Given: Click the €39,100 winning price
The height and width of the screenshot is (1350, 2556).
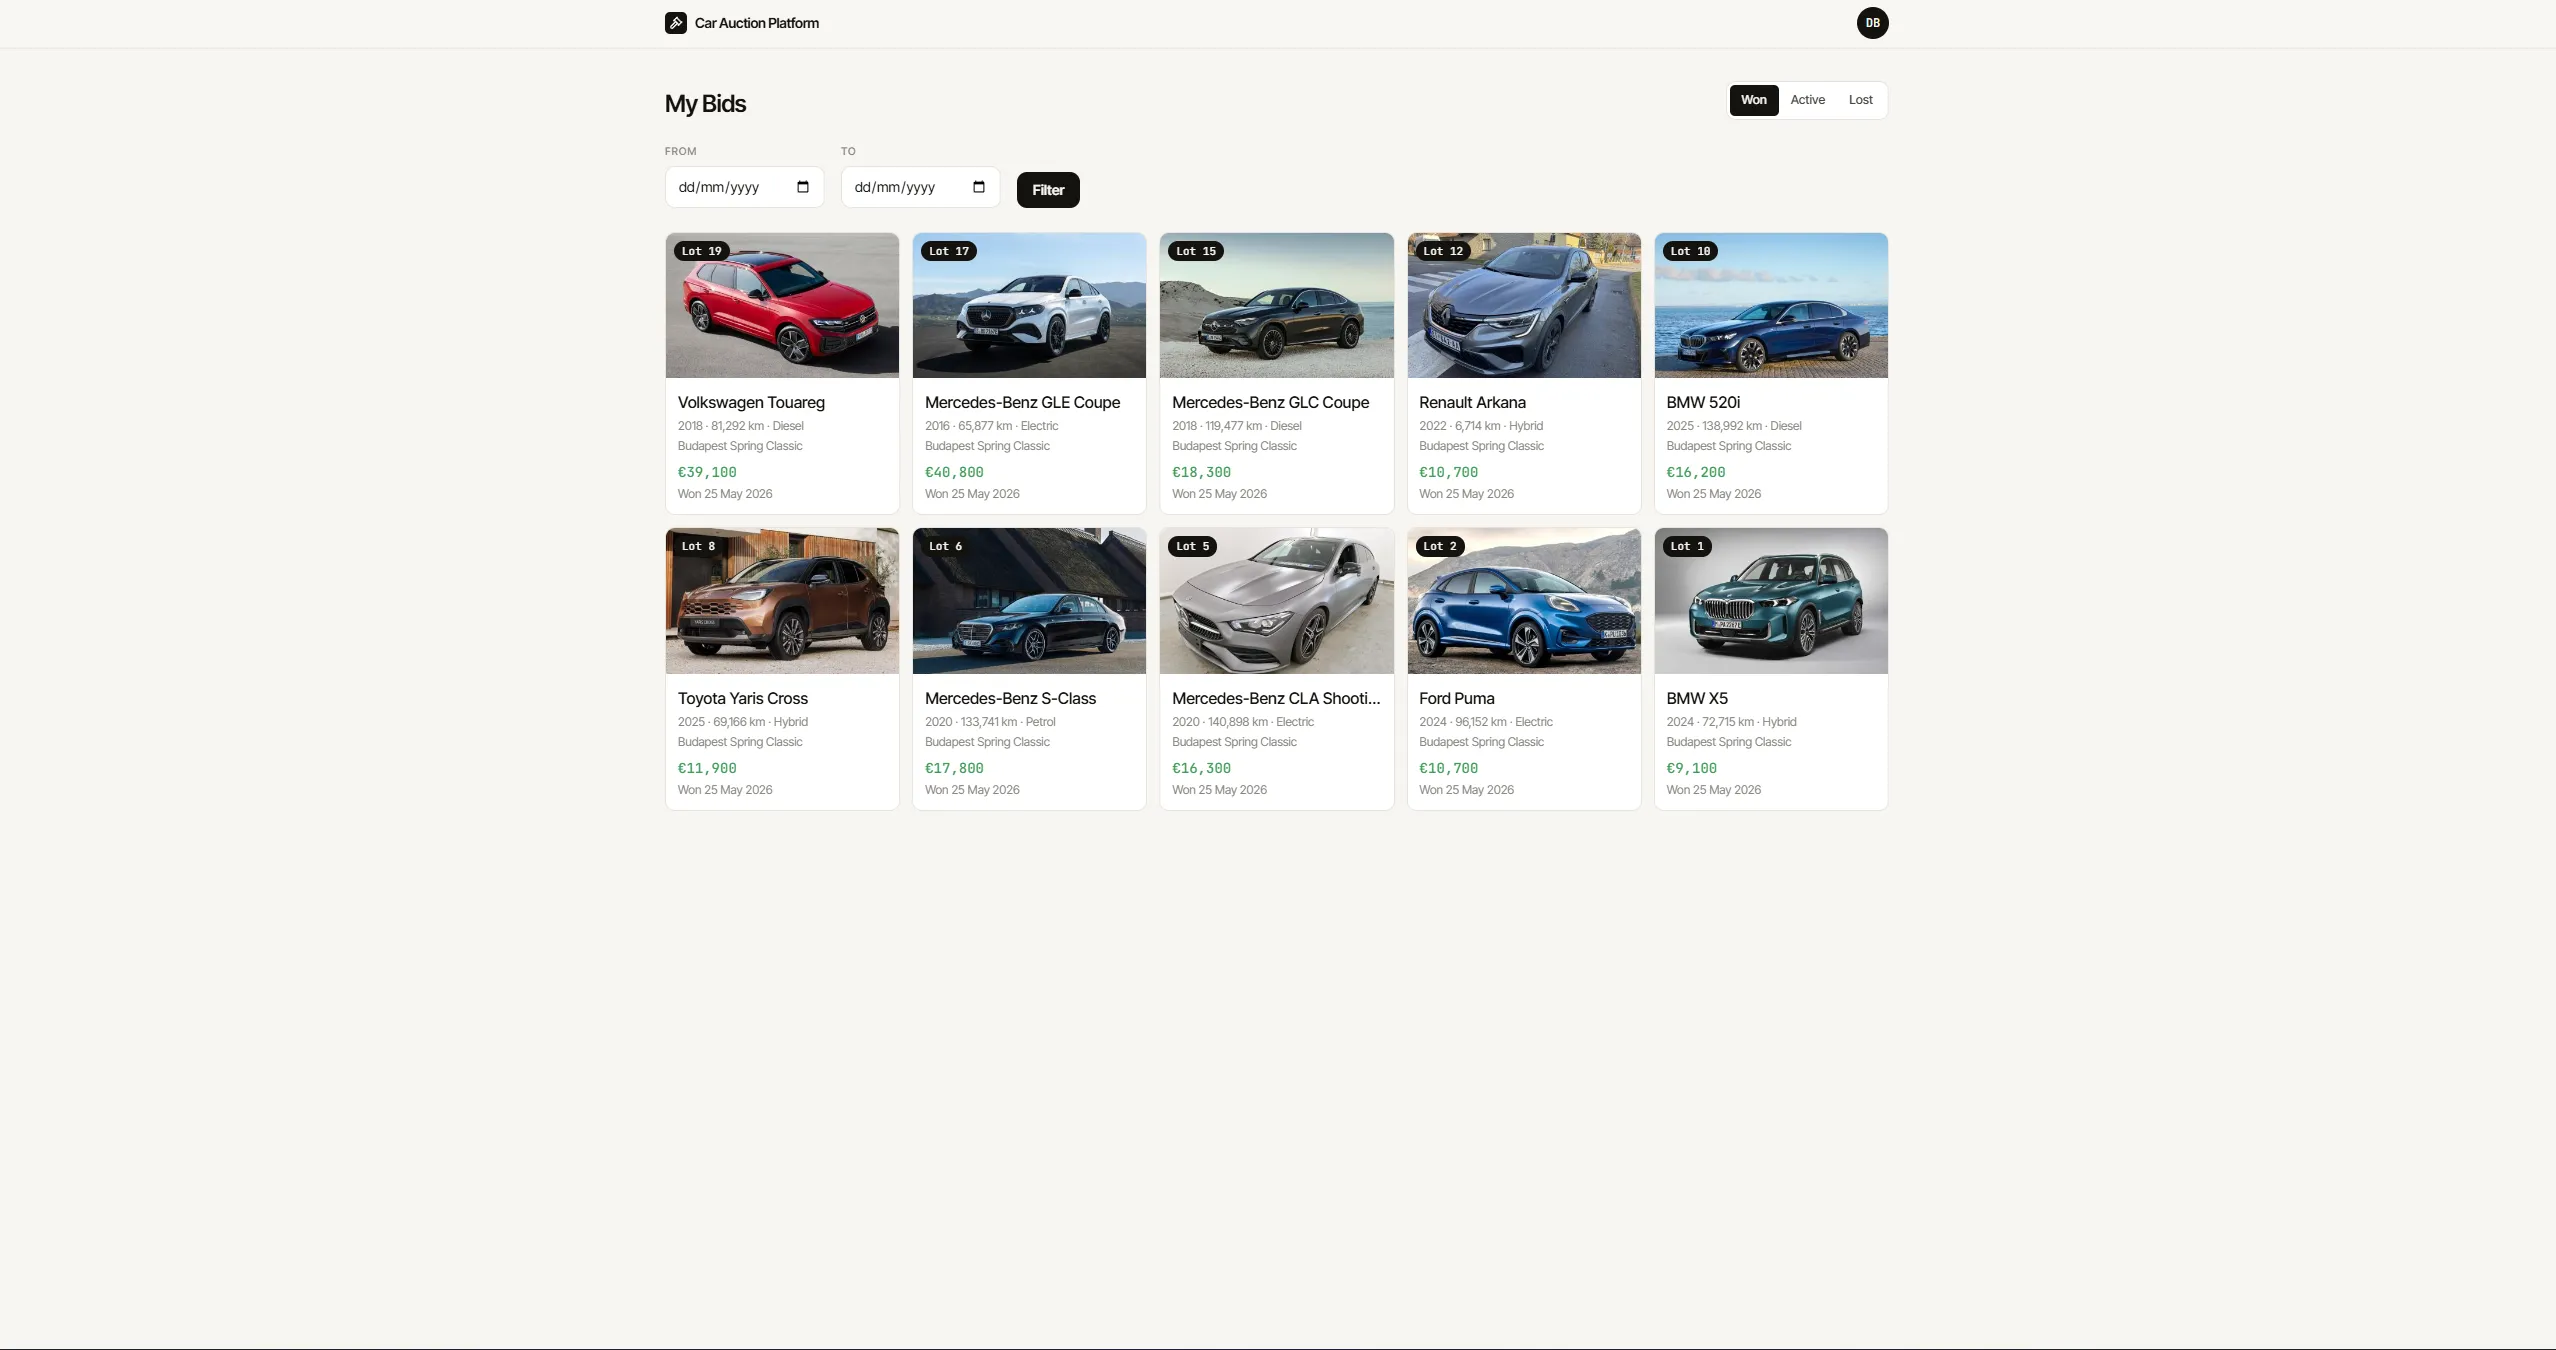Looking at the screenshot, I should click(707, 472).
